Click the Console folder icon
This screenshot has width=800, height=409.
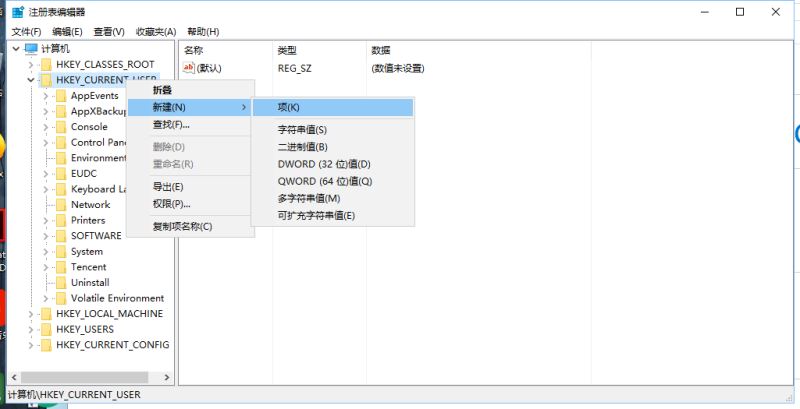[x=61, y=127]
